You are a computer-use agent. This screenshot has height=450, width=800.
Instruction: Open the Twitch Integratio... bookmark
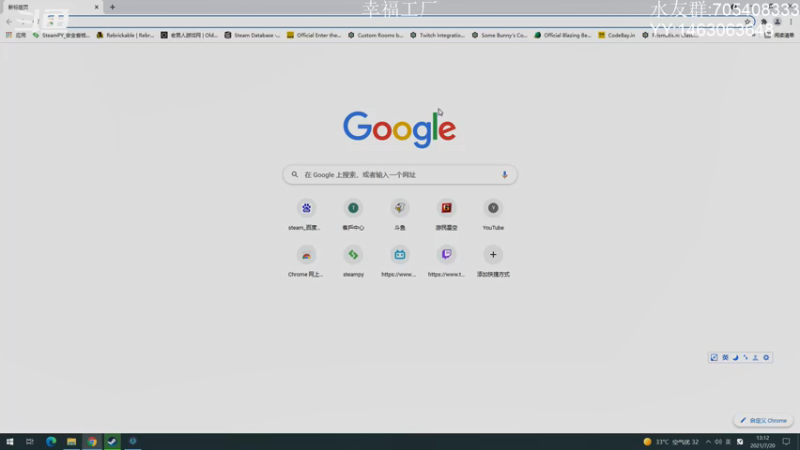tap(438, 35)
